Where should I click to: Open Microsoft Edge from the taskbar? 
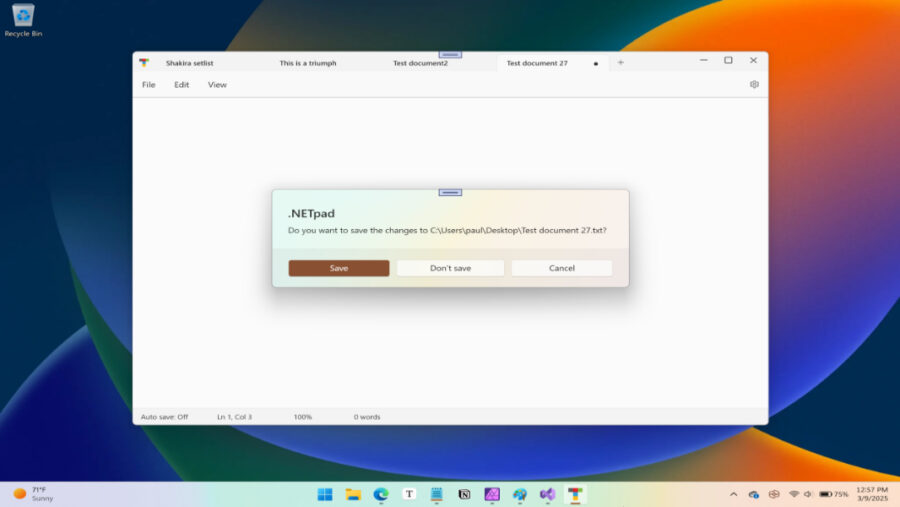click(381, 494)
